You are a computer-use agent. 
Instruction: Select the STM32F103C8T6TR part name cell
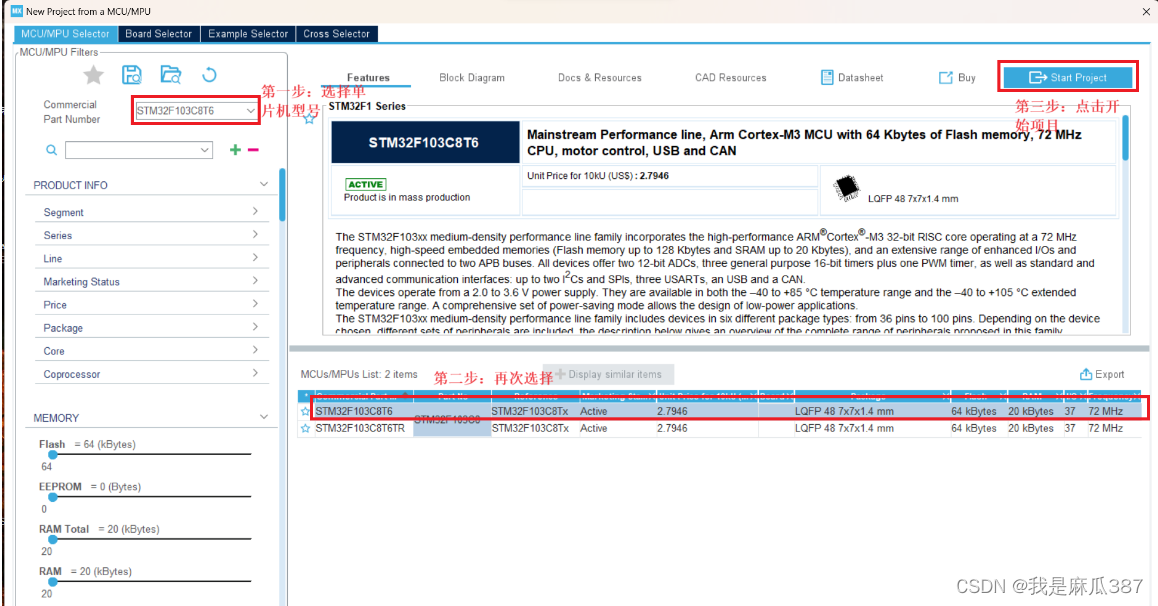coord(360,428)
